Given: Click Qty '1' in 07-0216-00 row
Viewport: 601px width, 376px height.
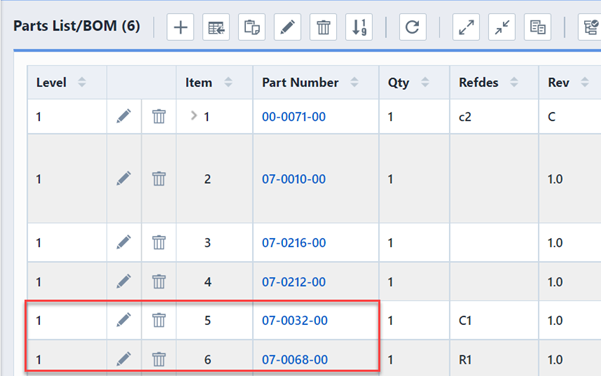Looking at the screenshot, I should point(390,243).
